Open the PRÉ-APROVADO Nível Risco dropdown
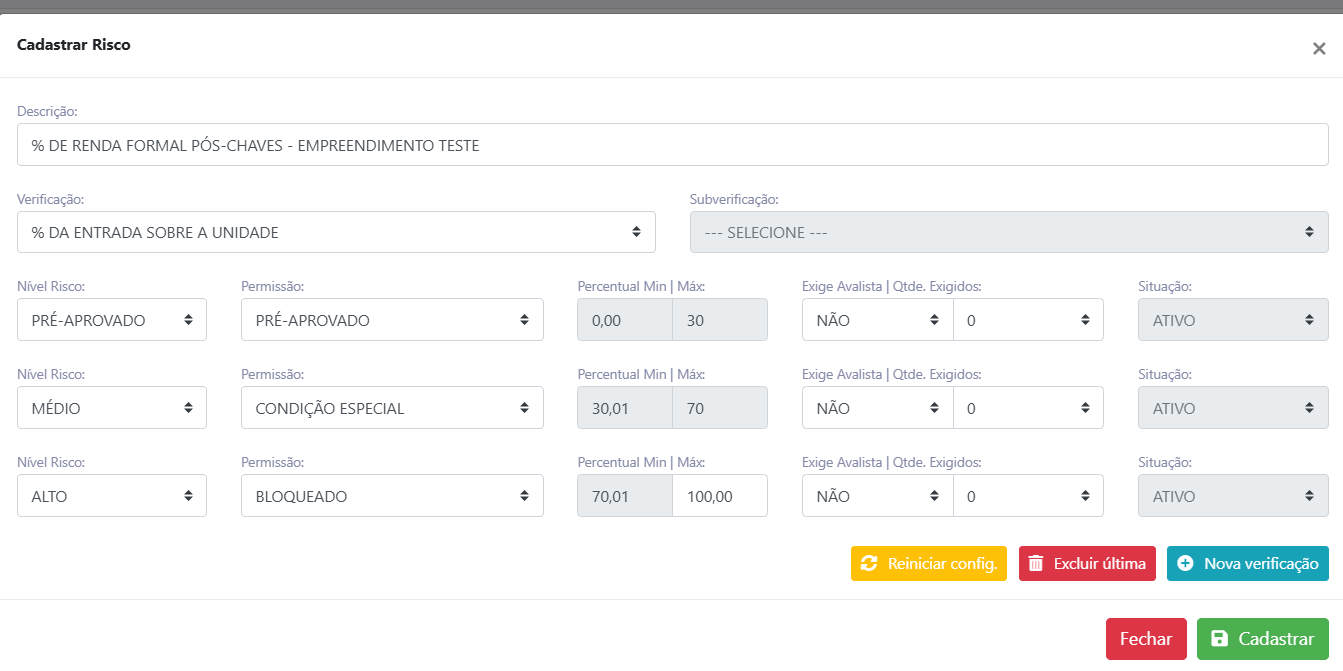This screenshot has height=671, width=1343. pyautogui.click(x=112, y=320)
